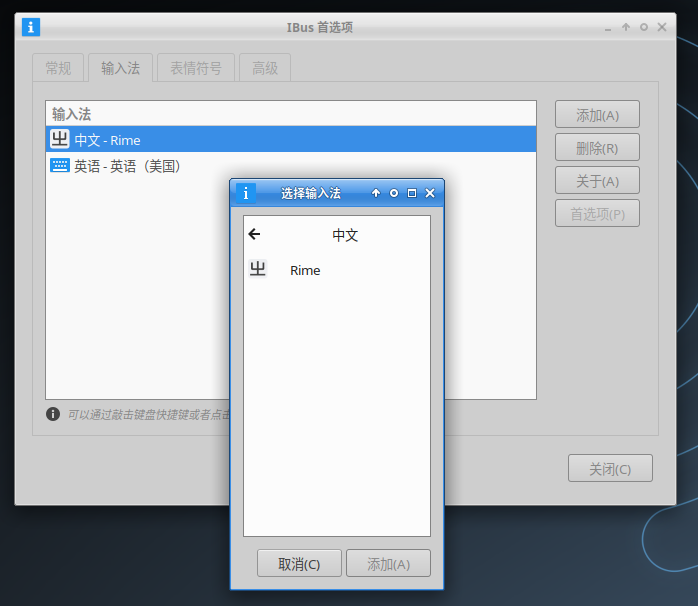Image resolution: width=698 pixels, height=606 pixels.
Task: Maximize the 选择输入法 dialog
Action: (x=412, y=193)
